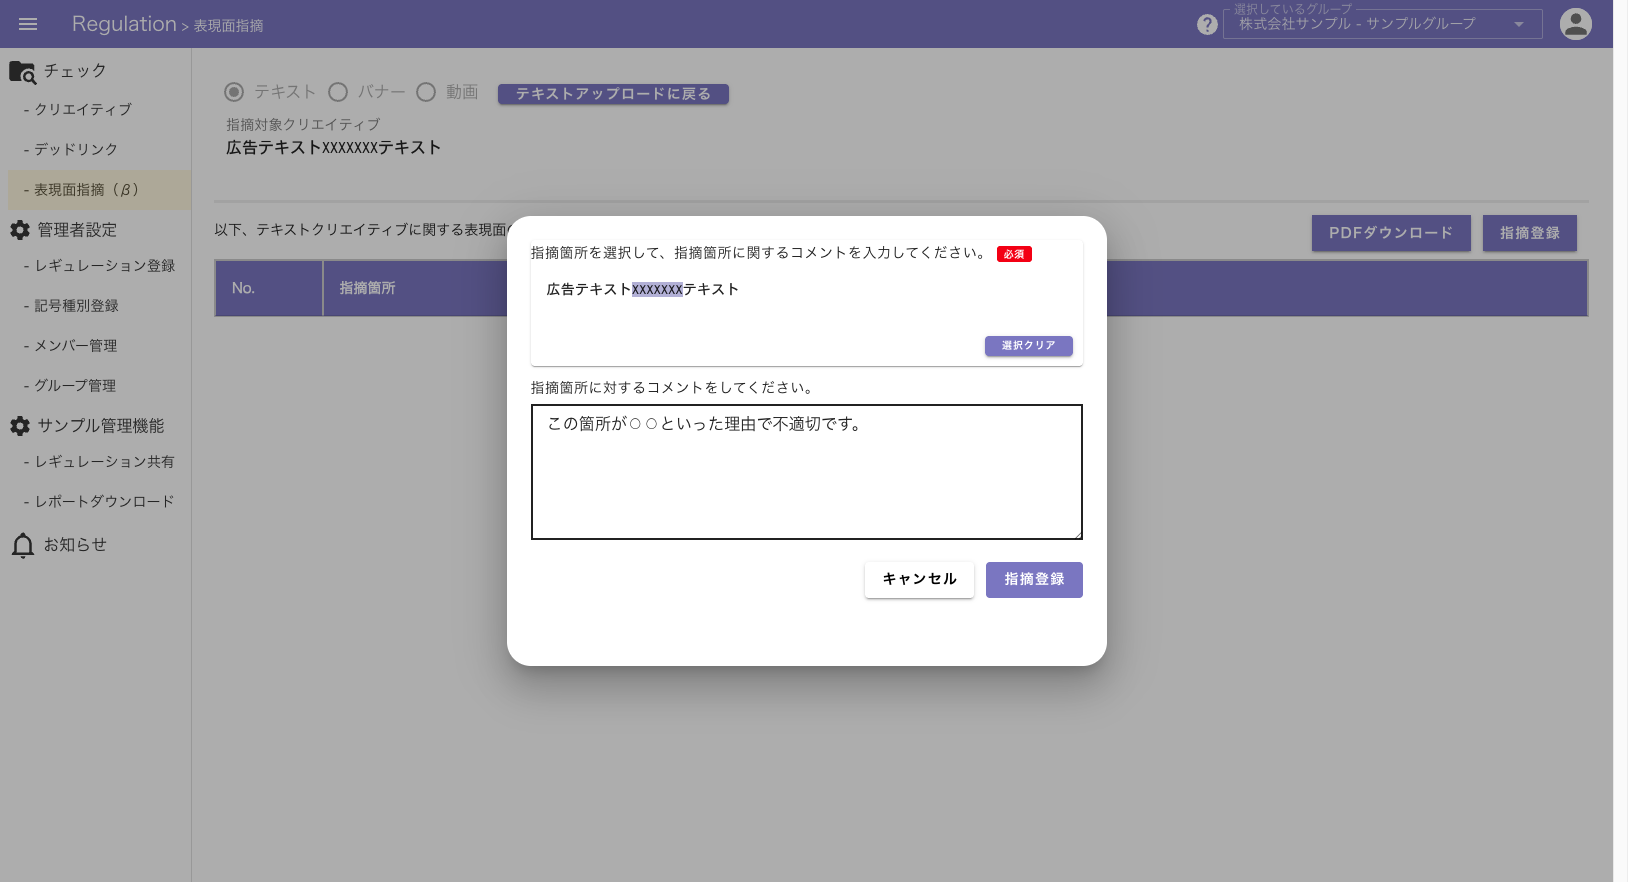Image resolution: width=1628 pixels, height=882 pixels.
Task: Click the チェック folder-search icon
Action: coord(22,72)
